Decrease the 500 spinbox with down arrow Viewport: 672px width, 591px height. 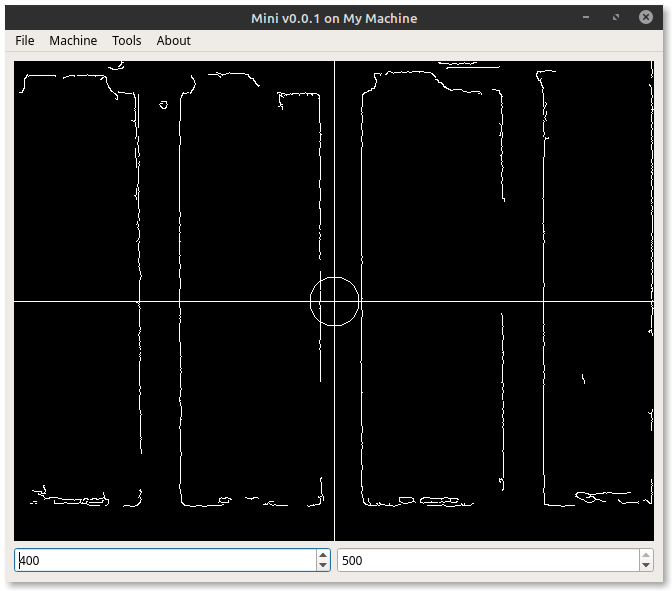[646, 566]
